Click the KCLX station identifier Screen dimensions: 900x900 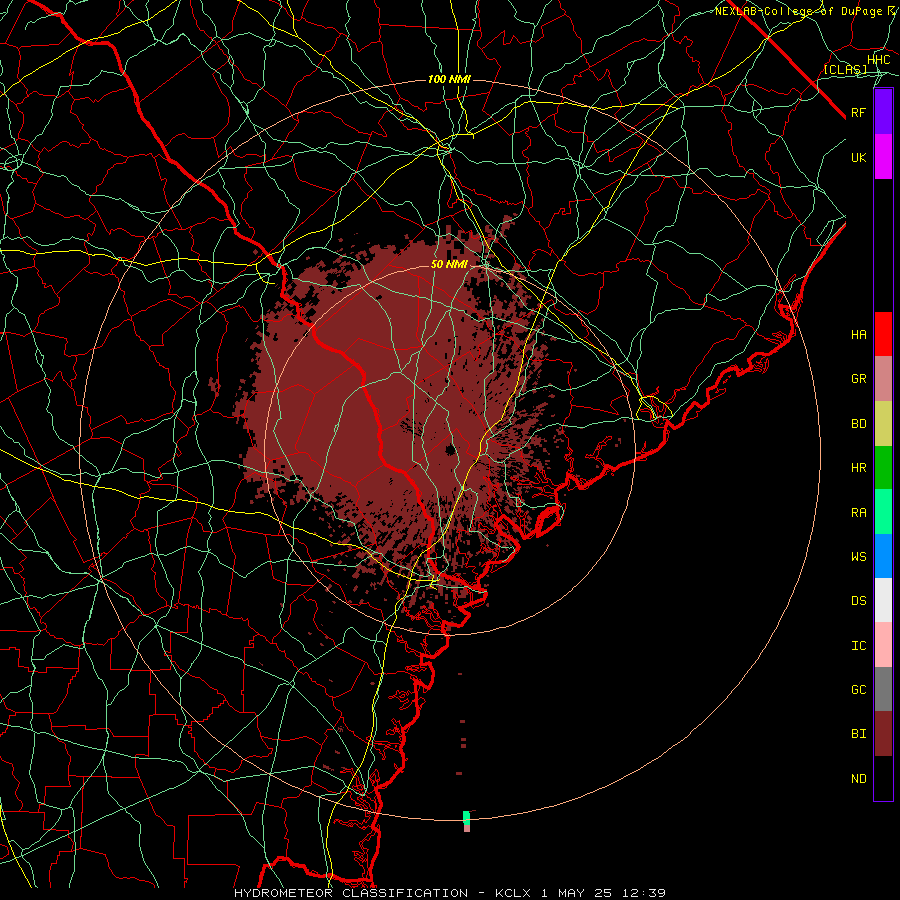[x=513, y=893]
